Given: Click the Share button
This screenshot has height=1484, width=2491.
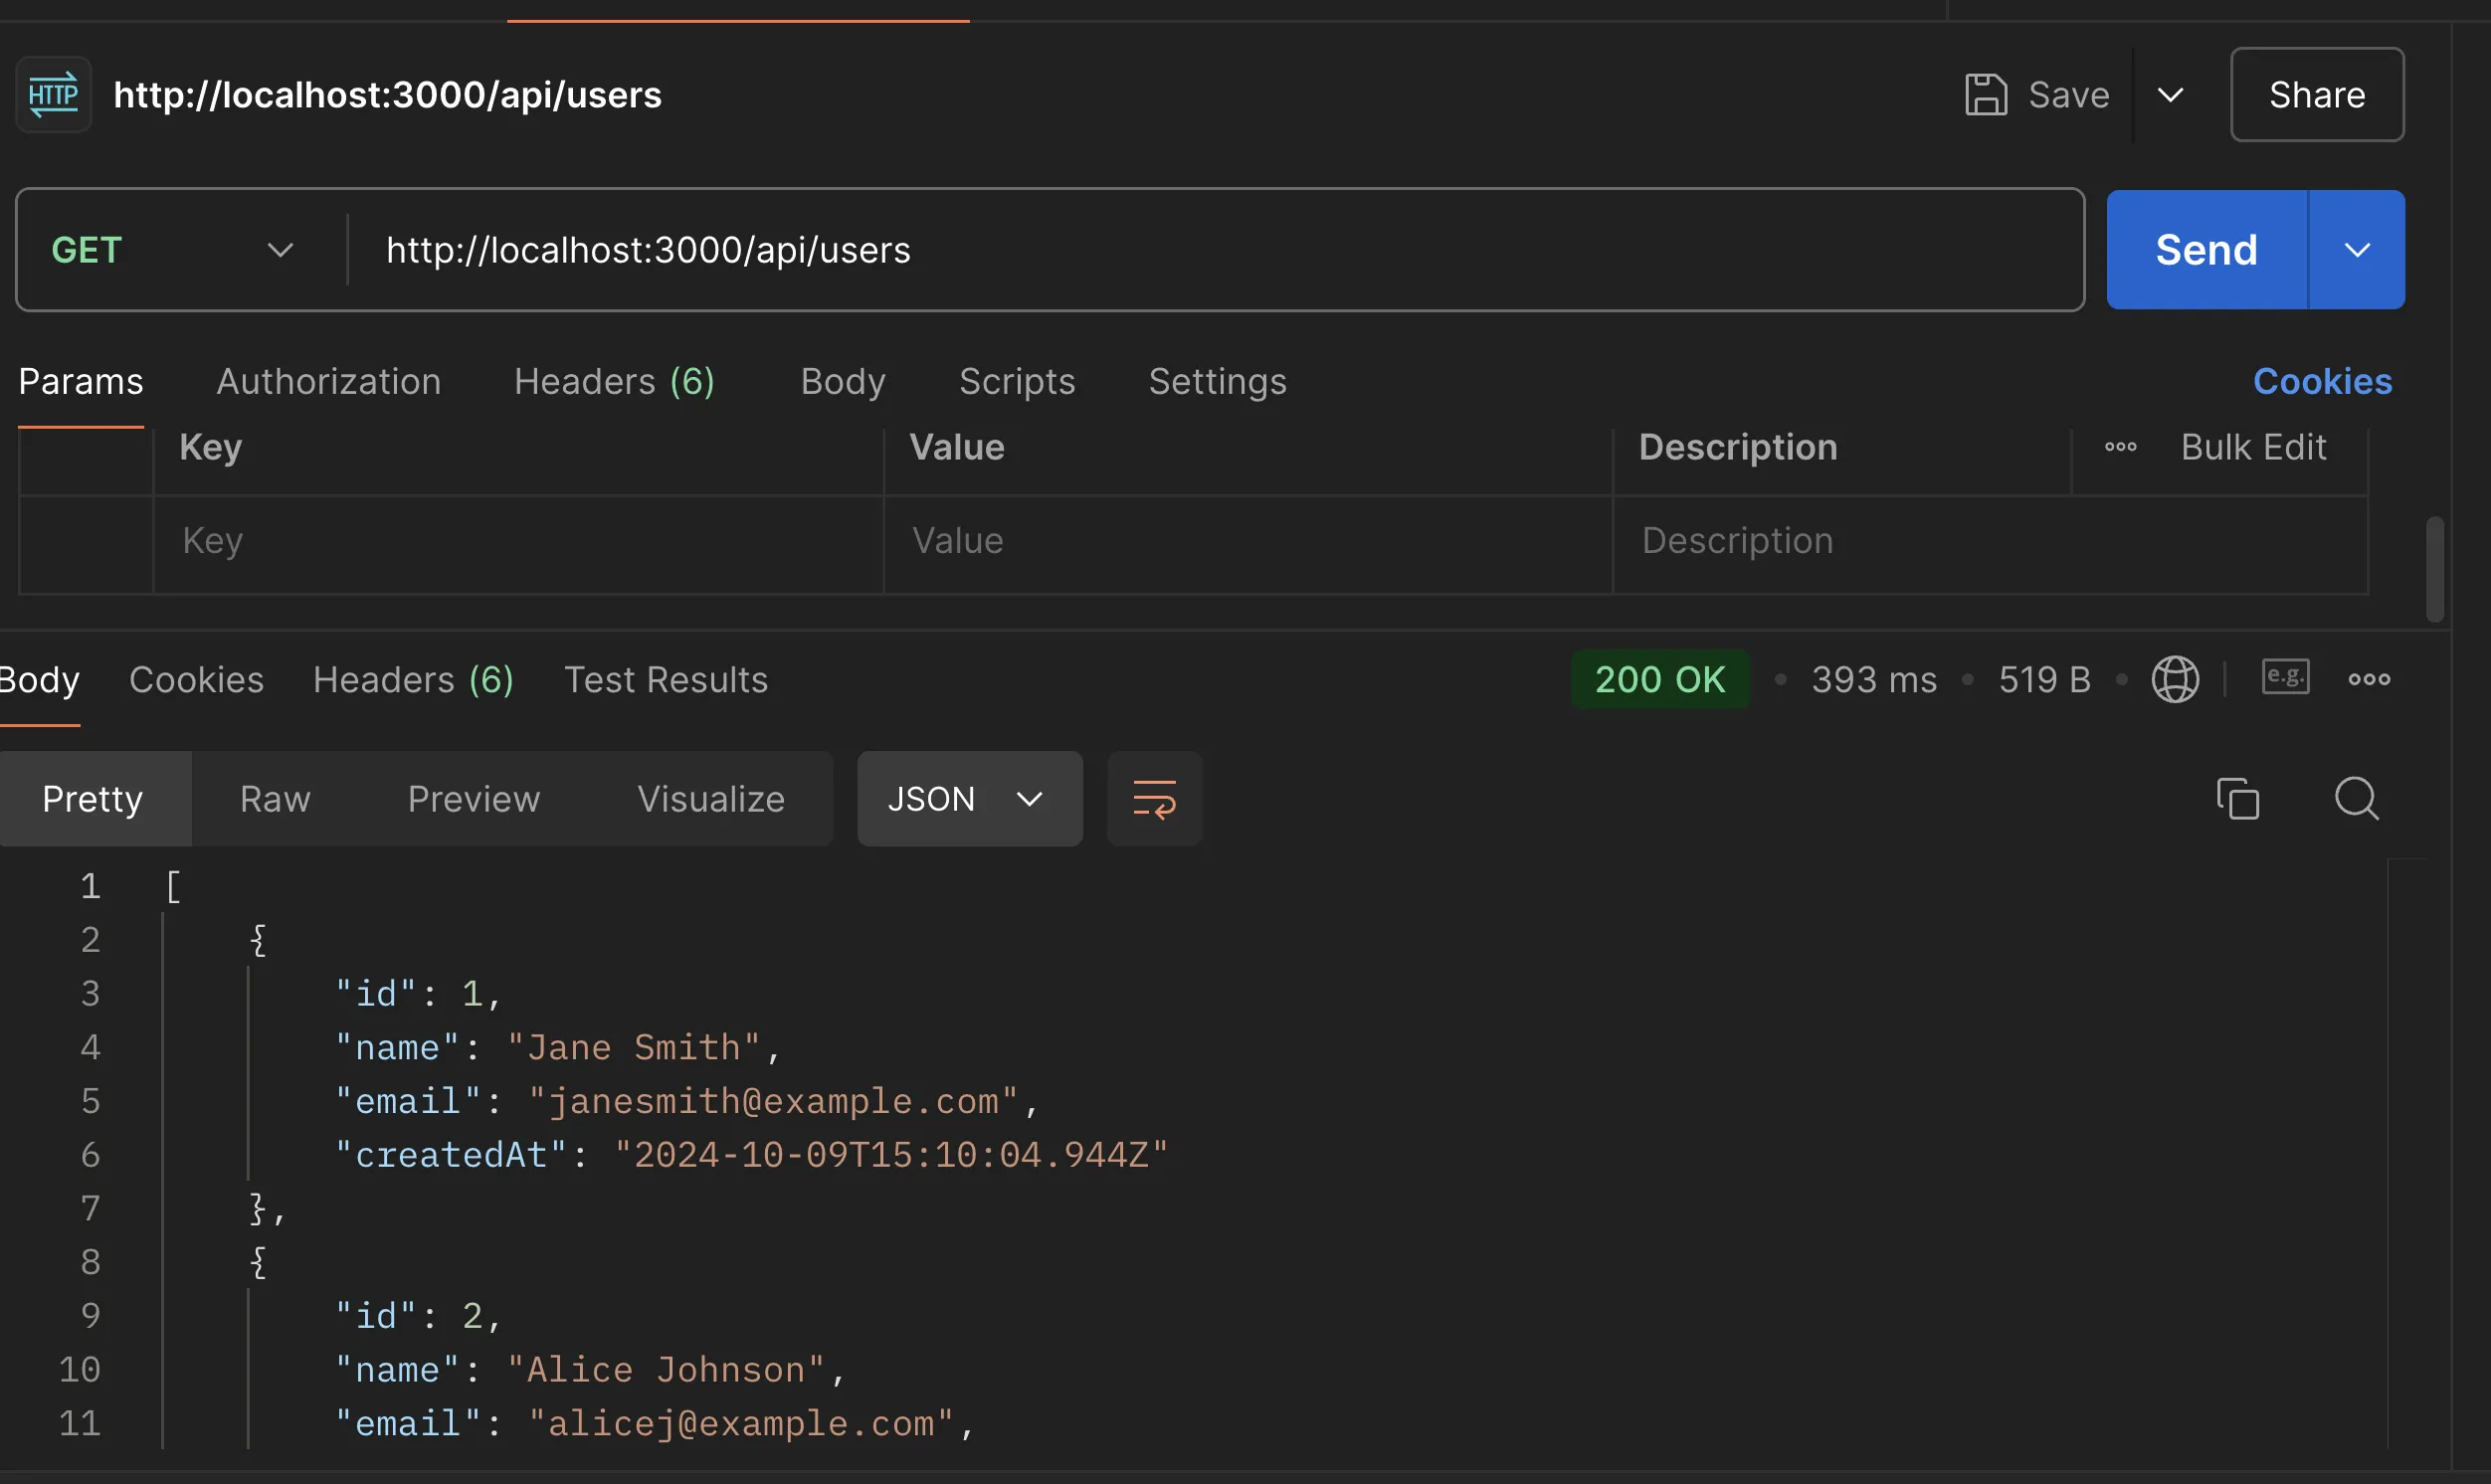Looking at the screenshot, I should [2316, 95].
